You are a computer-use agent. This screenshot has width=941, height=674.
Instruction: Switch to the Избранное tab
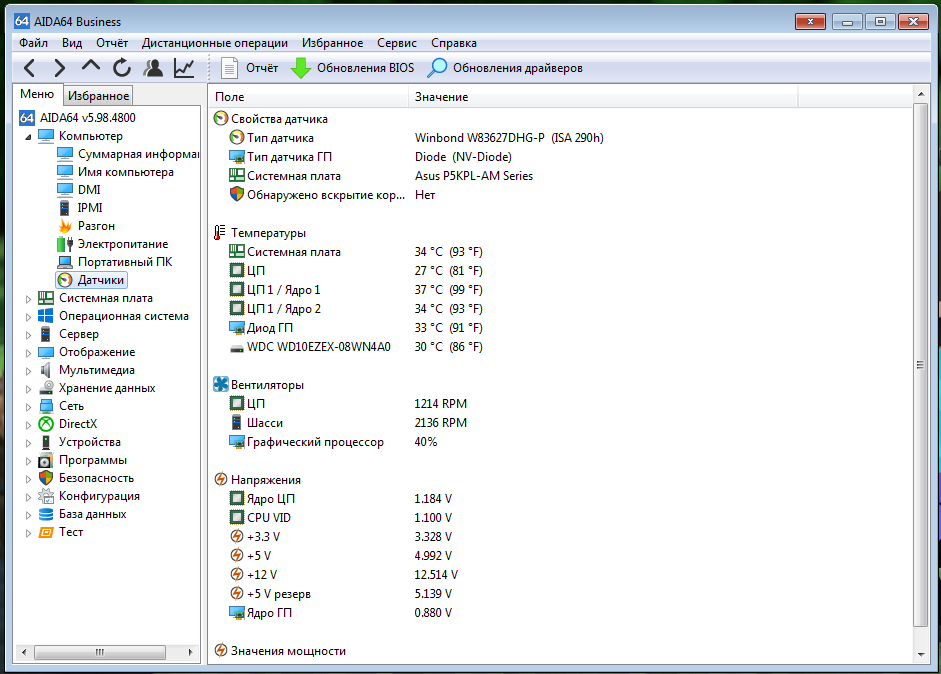click(x=98, y=96)
